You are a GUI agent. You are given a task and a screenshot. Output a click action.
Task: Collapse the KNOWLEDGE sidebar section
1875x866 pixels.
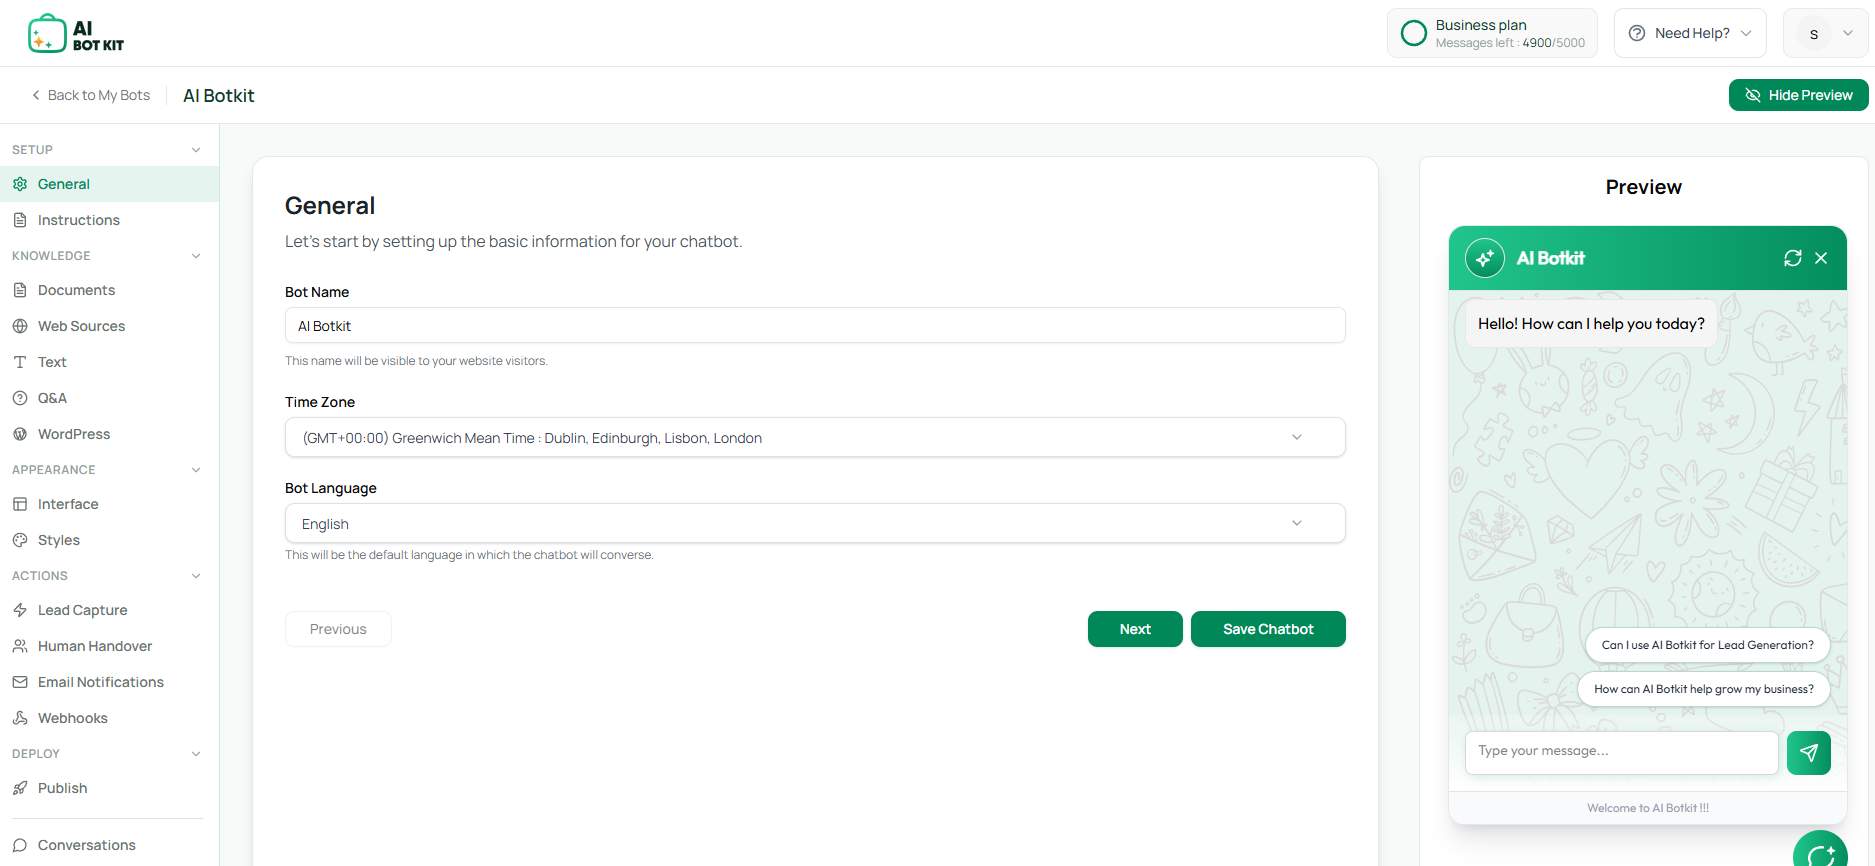click(x=196, y=256)
